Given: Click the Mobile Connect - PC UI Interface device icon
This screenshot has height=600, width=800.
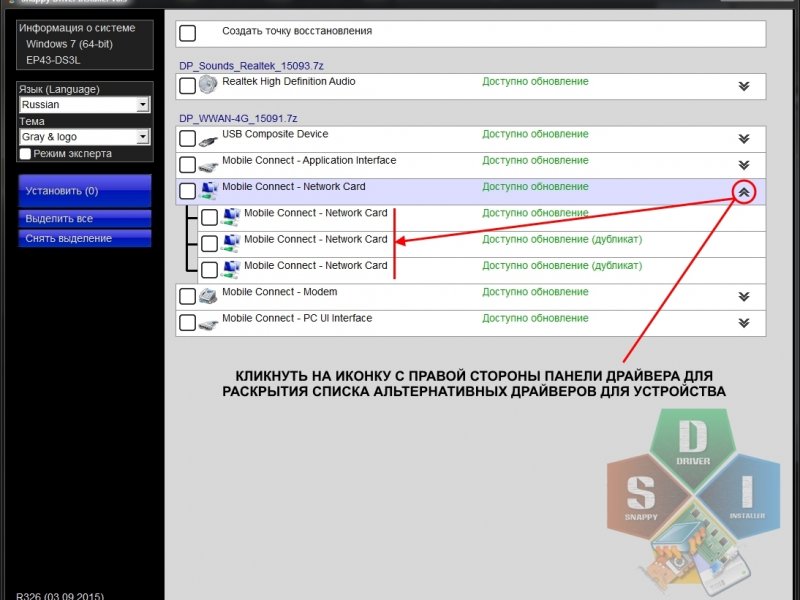Looking at the screenshot, I should pyautogui.click(x=208, y=323).
